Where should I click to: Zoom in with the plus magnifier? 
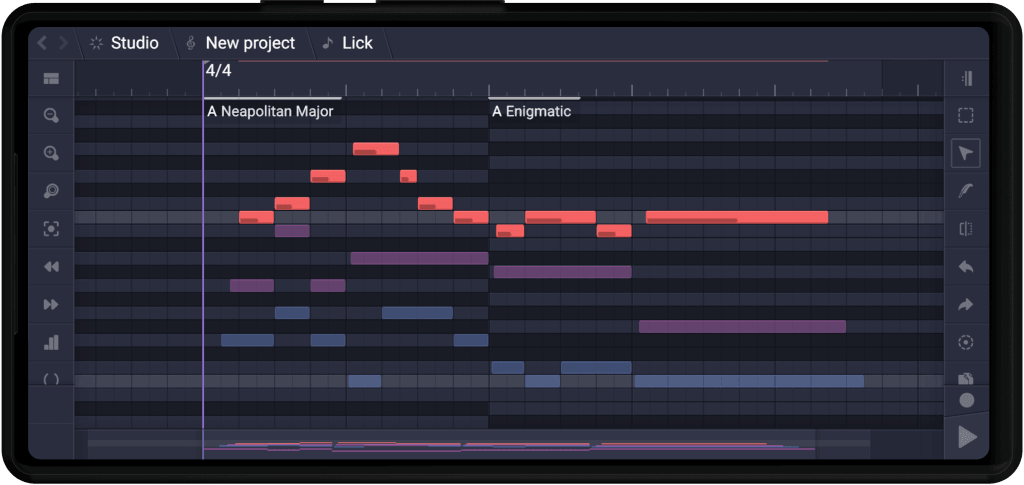pos(51,153)
